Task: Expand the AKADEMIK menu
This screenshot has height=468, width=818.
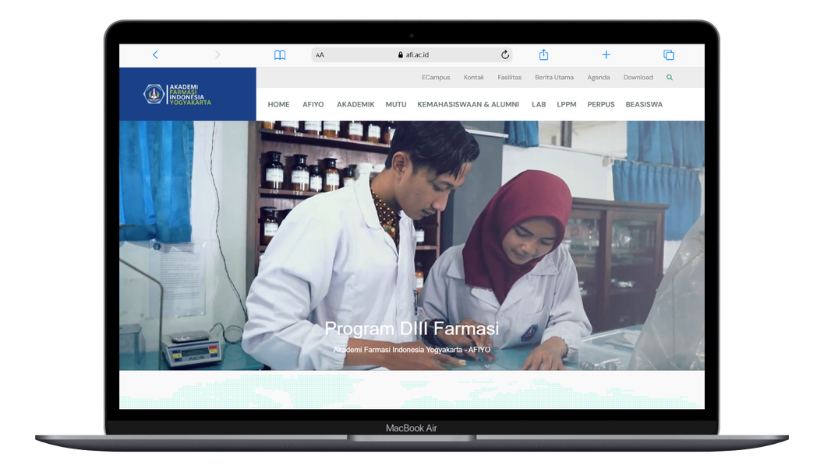Action: [x=355, y=104]
